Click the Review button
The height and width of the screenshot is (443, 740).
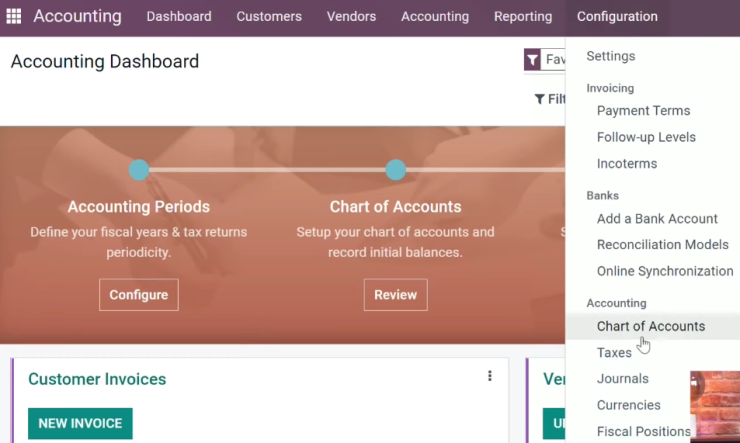coord(395,295)
